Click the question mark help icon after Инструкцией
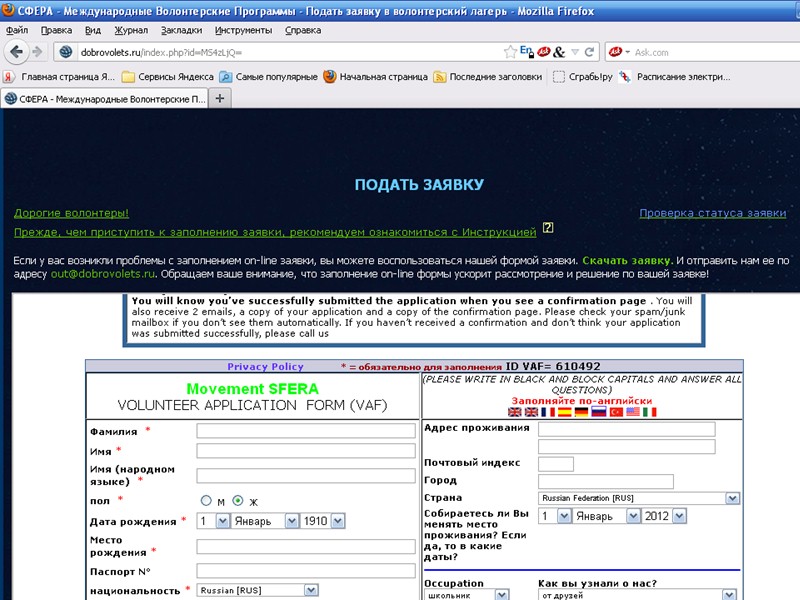Screen dimensions: 800x600 (548, 228)
